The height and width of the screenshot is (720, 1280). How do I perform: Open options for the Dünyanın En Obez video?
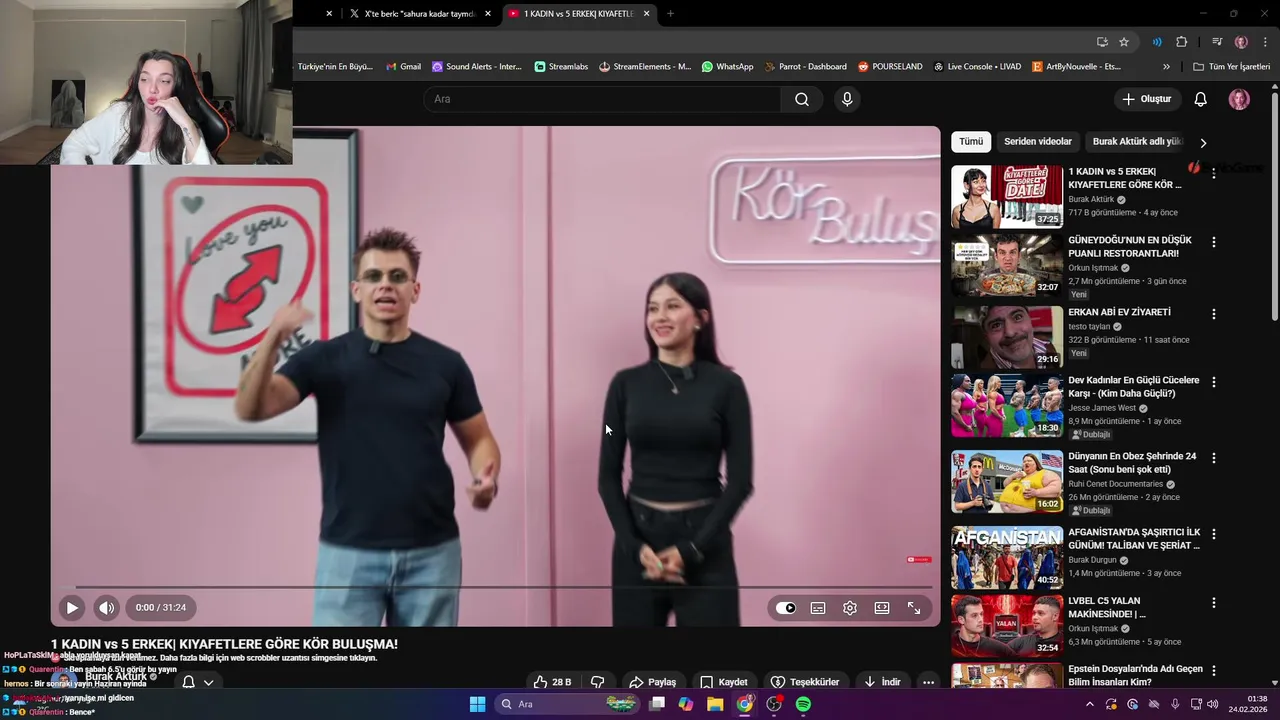[x=1214, y=458]
